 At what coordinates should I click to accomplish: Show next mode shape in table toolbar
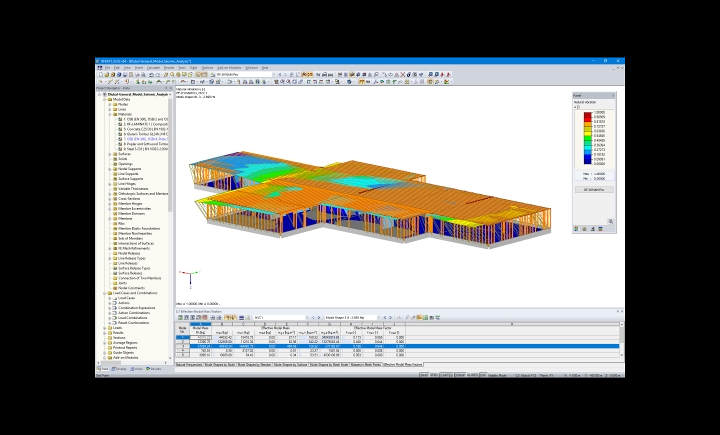pyautogui.click(x=390, y=317)
